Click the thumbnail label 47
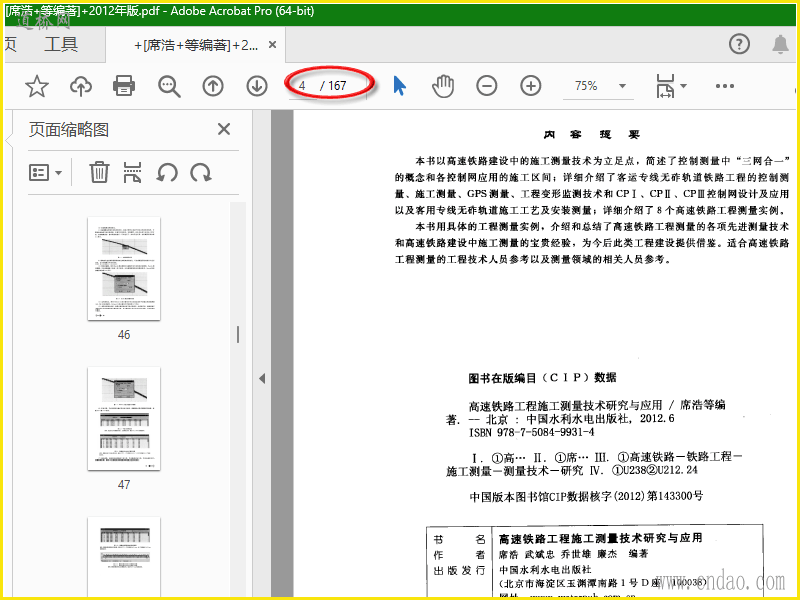This screenshot has height=600, width=800. 124,485
